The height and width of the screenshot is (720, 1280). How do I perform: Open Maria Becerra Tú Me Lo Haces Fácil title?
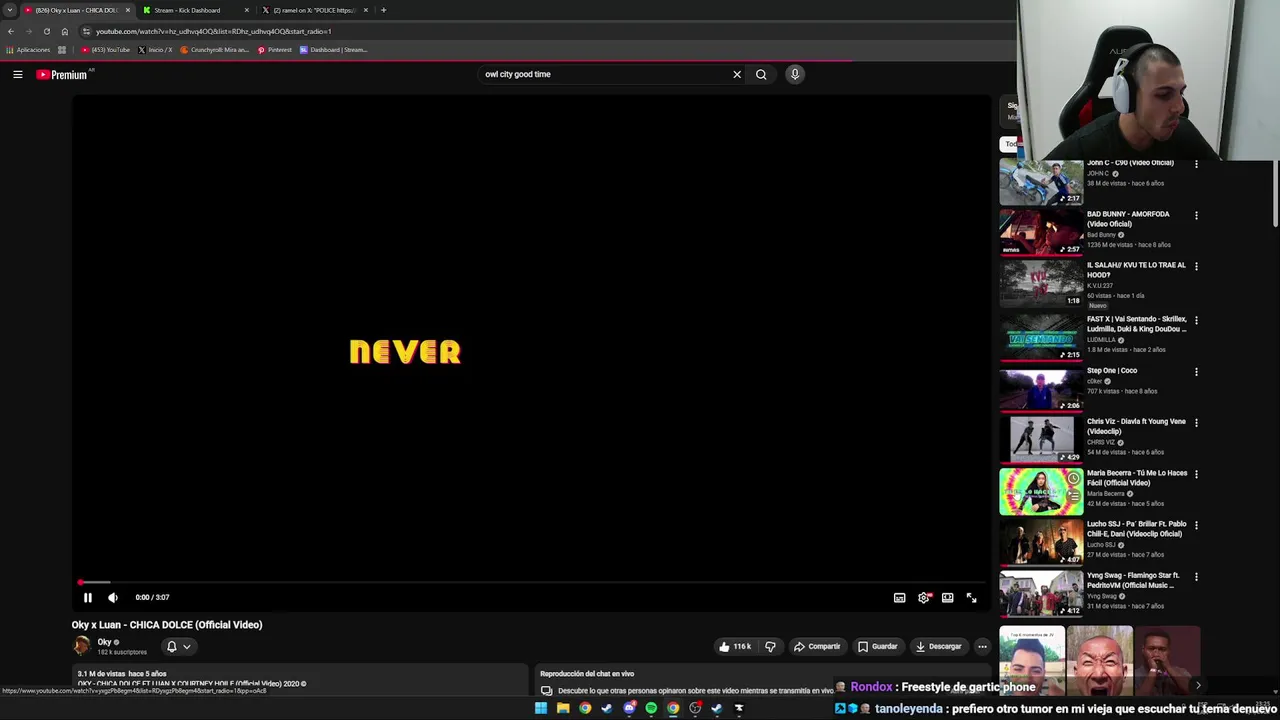(1137, 478)
